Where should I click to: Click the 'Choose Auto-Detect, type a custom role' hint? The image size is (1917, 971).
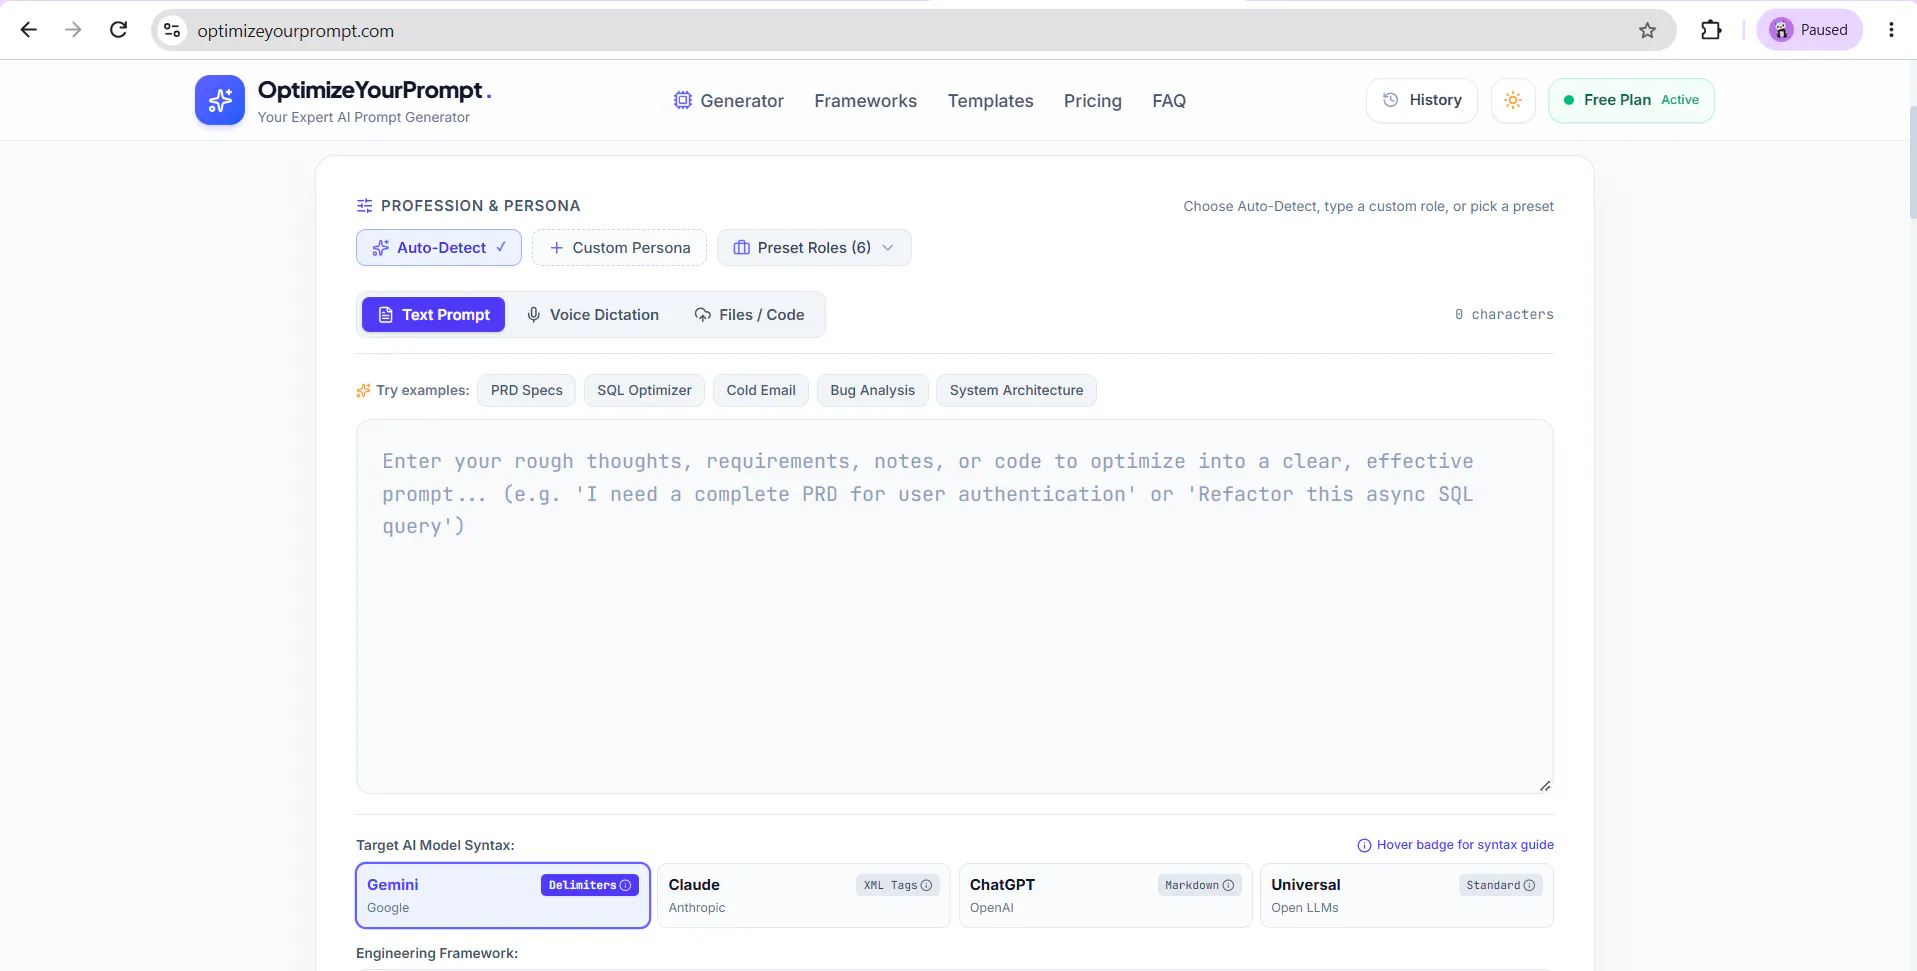coord(1369,206)
